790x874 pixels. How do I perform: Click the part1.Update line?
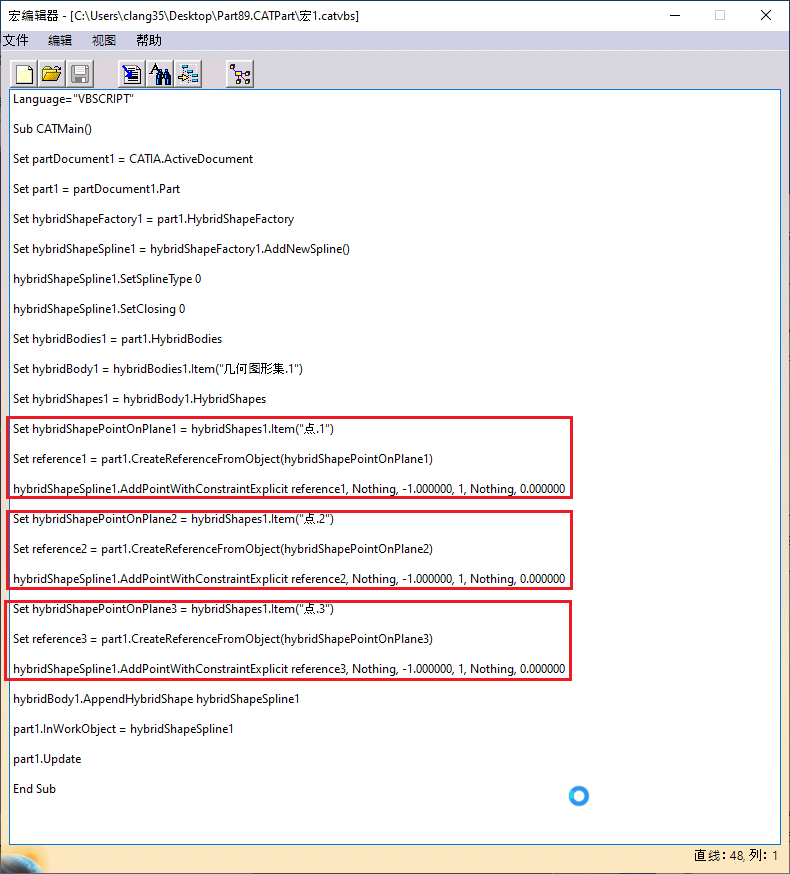click(x=47, y=759)
